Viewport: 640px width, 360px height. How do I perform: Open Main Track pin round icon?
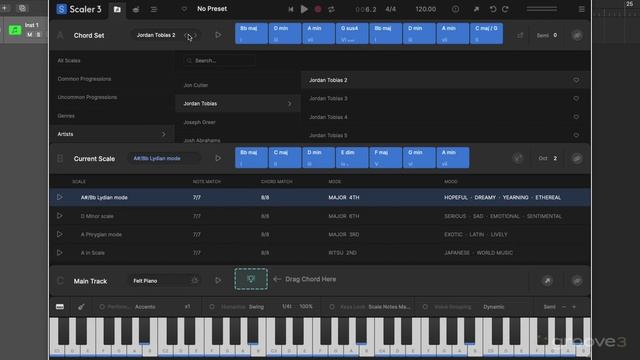pos(547,281)
